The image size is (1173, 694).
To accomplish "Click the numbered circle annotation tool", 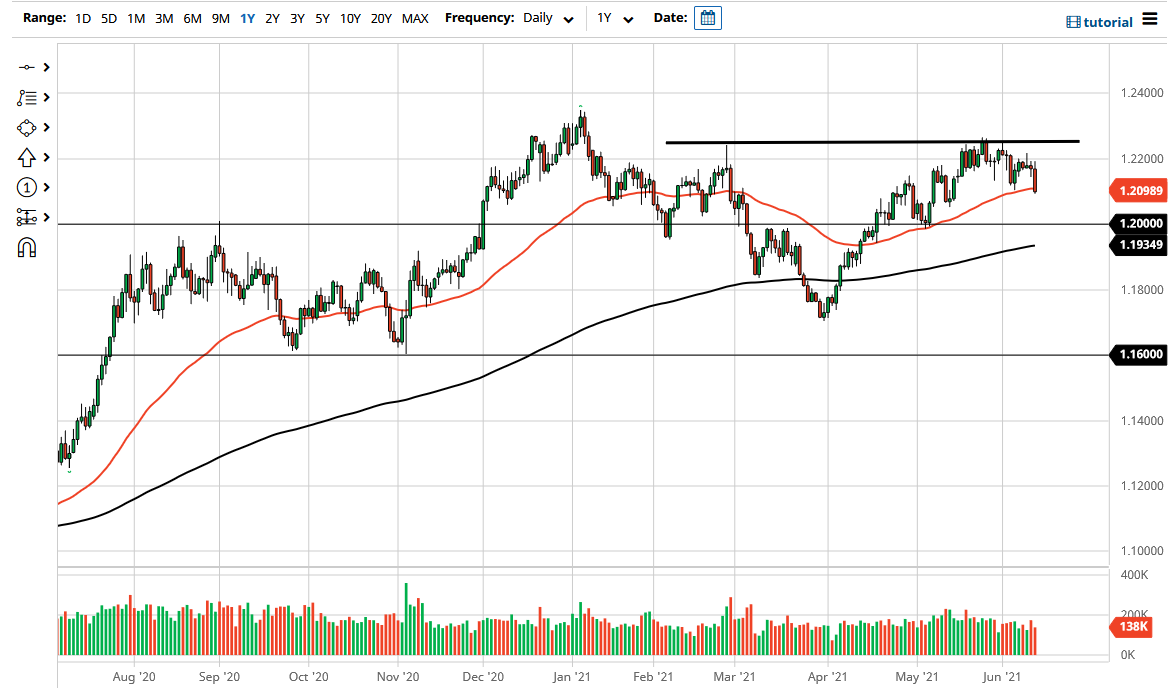I will (x=26, y=187).
